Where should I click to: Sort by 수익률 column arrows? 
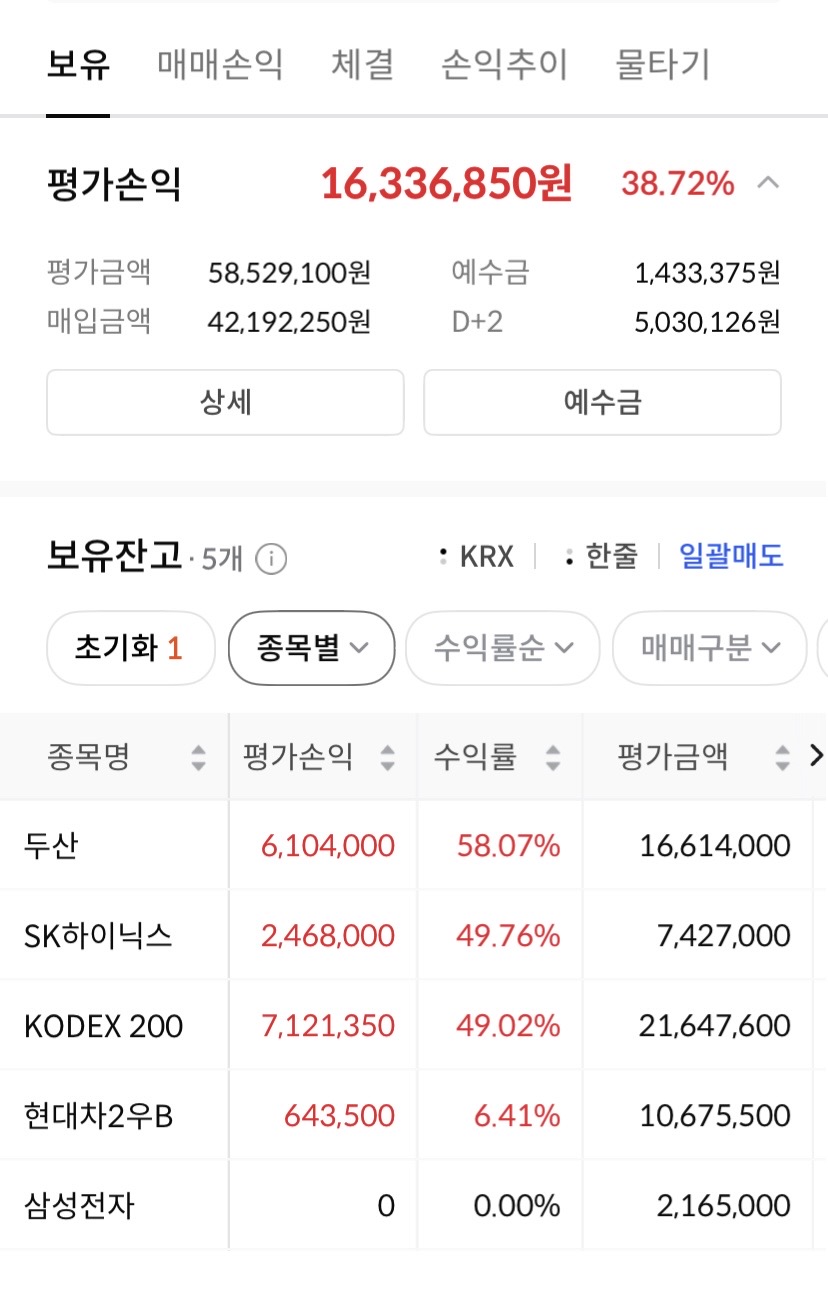coord(553,758)
